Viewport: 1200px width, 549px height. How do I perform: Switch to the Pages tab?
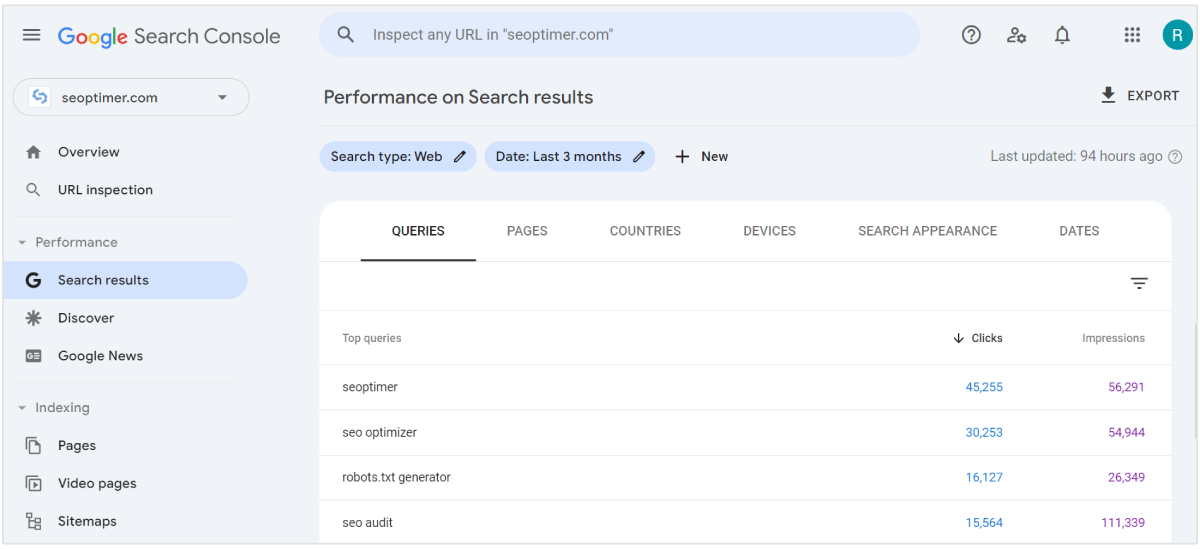(x=527, y=231)
